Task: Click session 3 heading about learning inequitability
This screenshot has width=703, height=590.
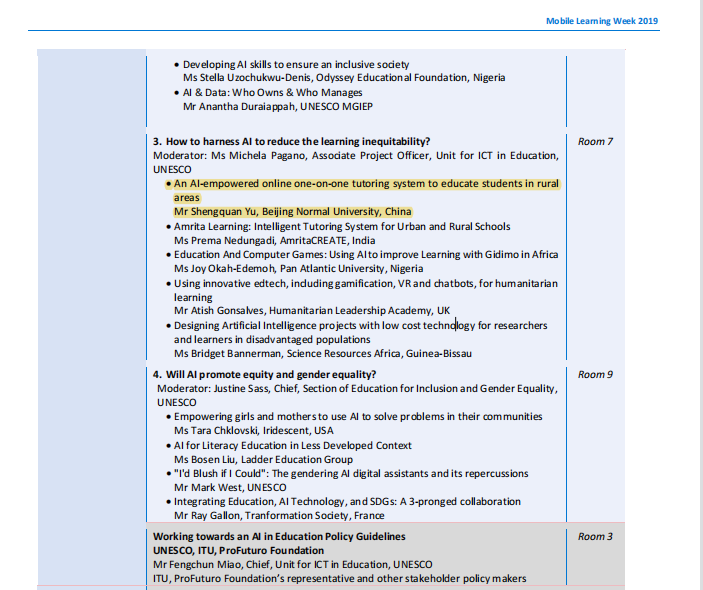Action: coord(298,142)
